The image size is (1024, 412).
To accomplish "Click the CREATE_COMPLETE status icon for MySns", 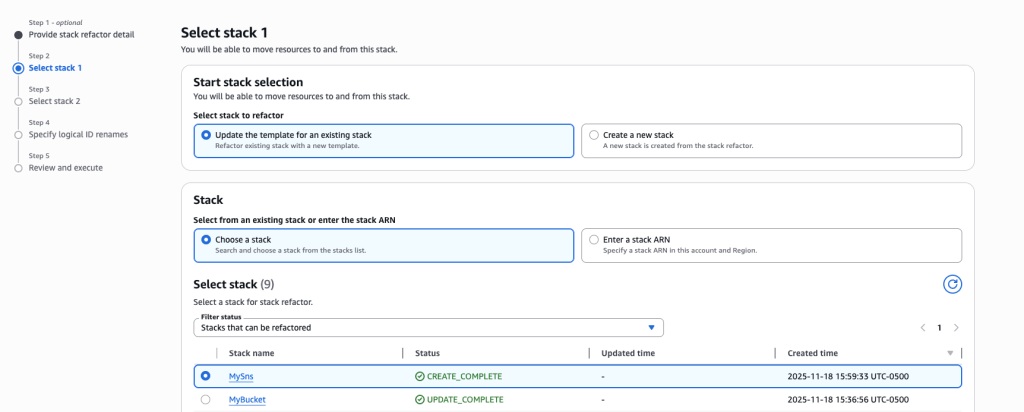I will coord(419,376).
